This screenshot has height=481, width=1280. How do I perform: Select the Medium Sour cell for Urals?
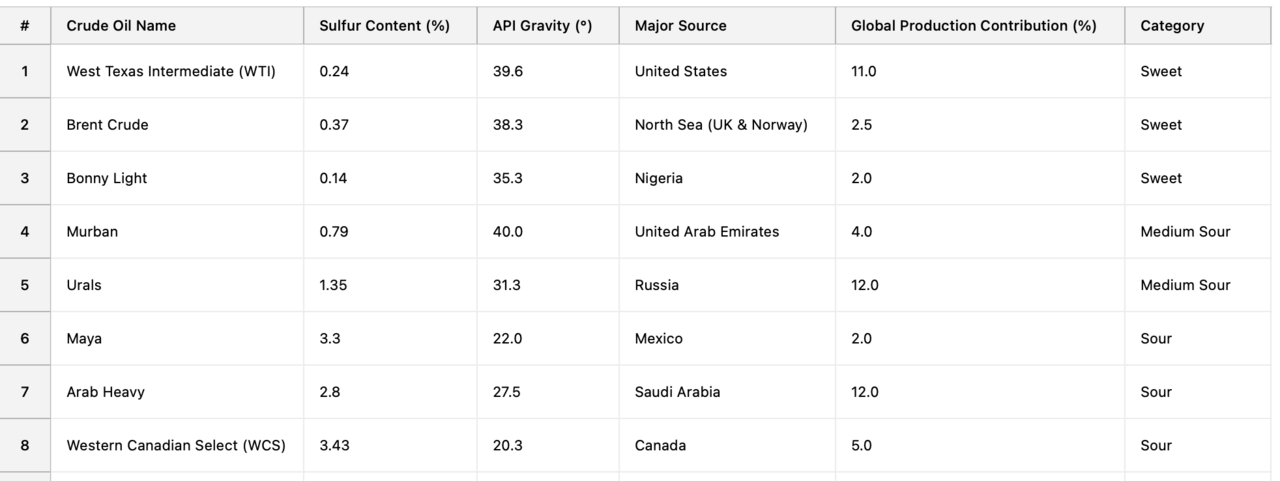point(1185,285)
